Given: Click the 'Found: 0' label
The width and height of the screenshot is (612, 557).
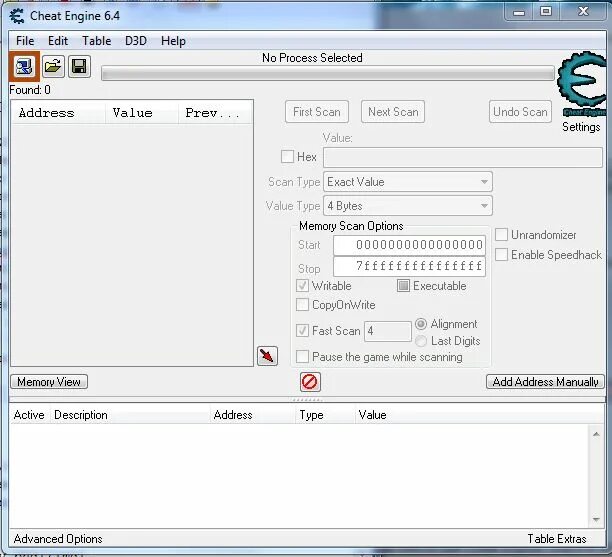Looking at the screenshot, I should (x=30, y=90).
